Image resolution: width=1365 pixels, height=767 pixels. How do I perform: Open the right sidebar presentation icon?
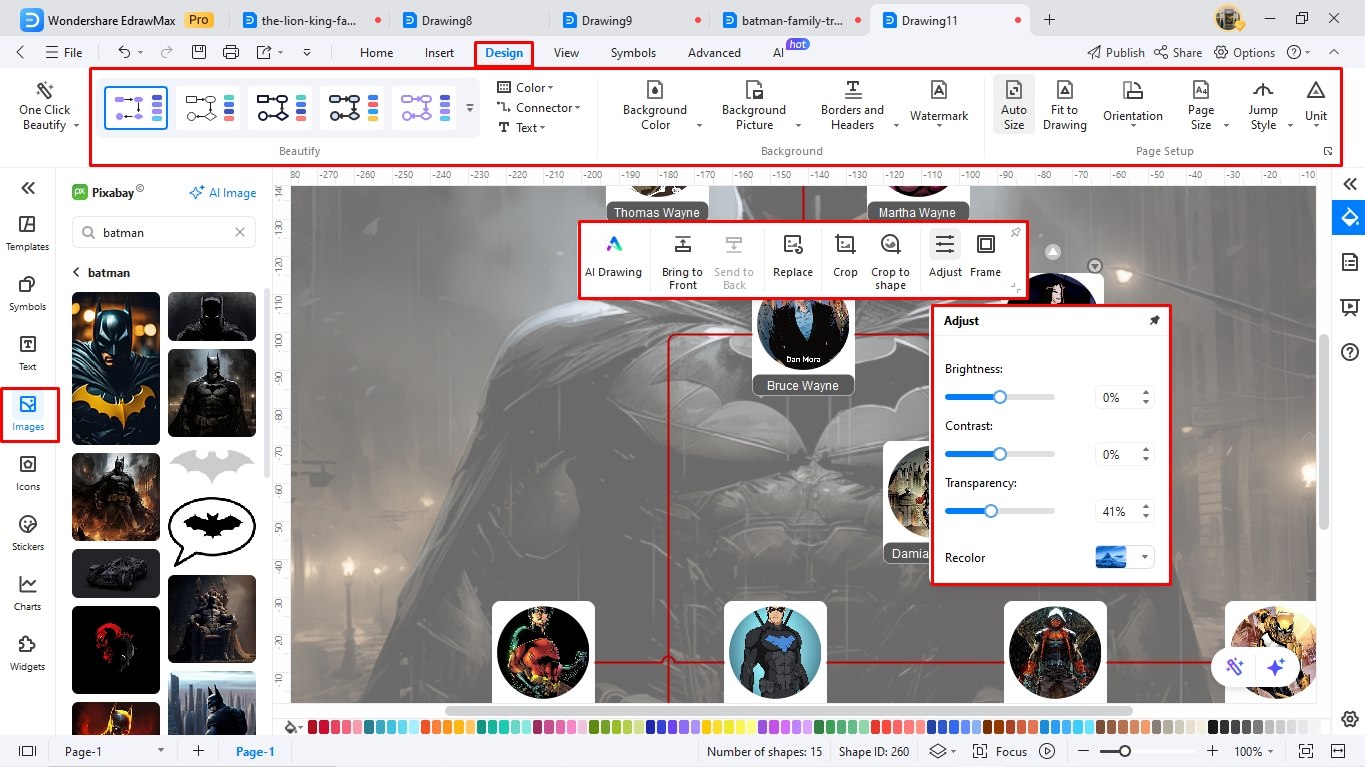[1350, 307]
